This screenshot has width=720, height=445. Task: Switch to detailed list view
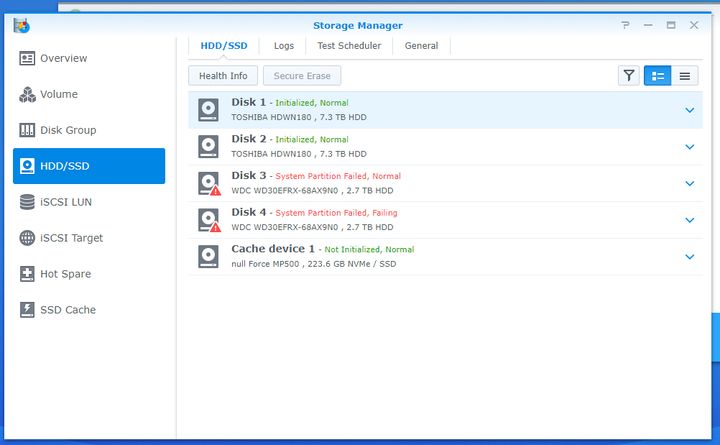coord(657,75)
